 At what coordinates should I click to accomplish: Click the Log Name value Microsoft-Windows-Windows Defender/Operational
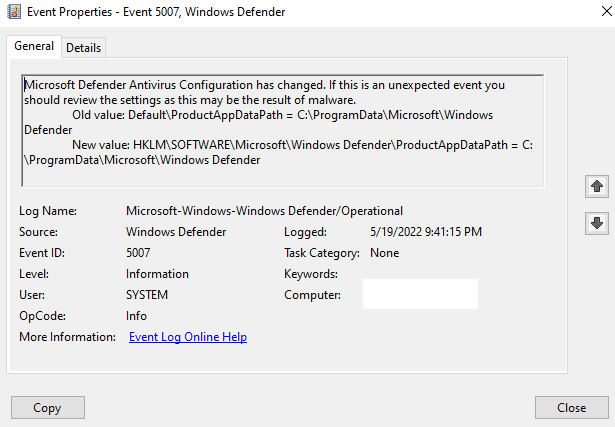point(264,211)
